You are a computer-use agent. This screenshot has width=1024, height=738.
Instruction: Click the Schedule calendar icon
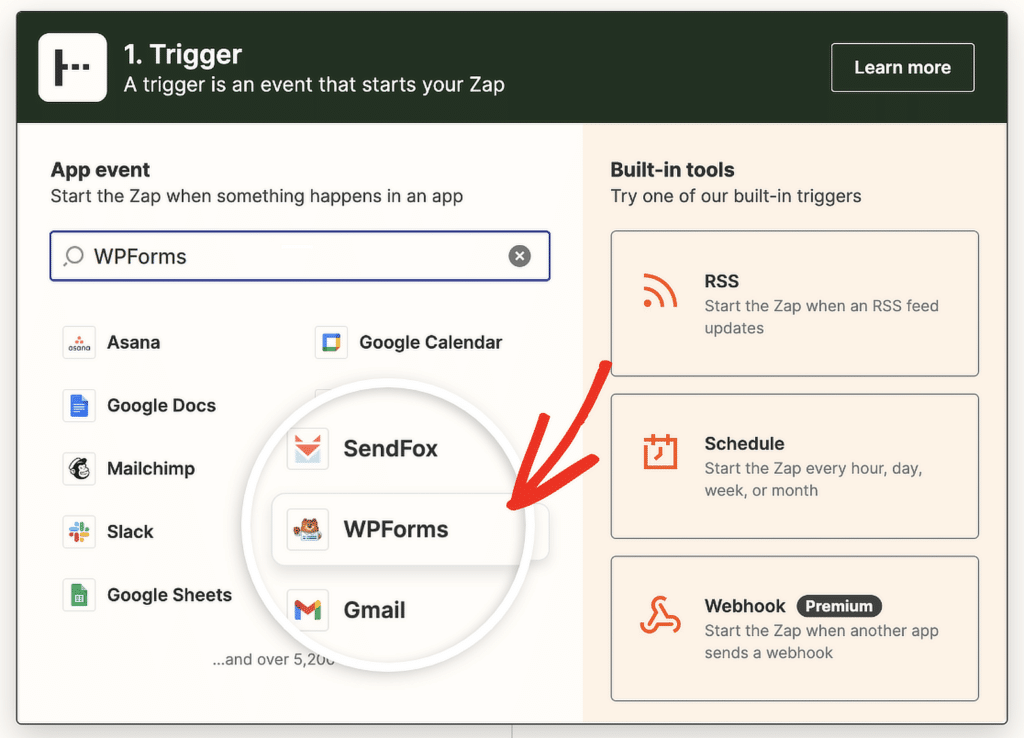pos(661,452)
